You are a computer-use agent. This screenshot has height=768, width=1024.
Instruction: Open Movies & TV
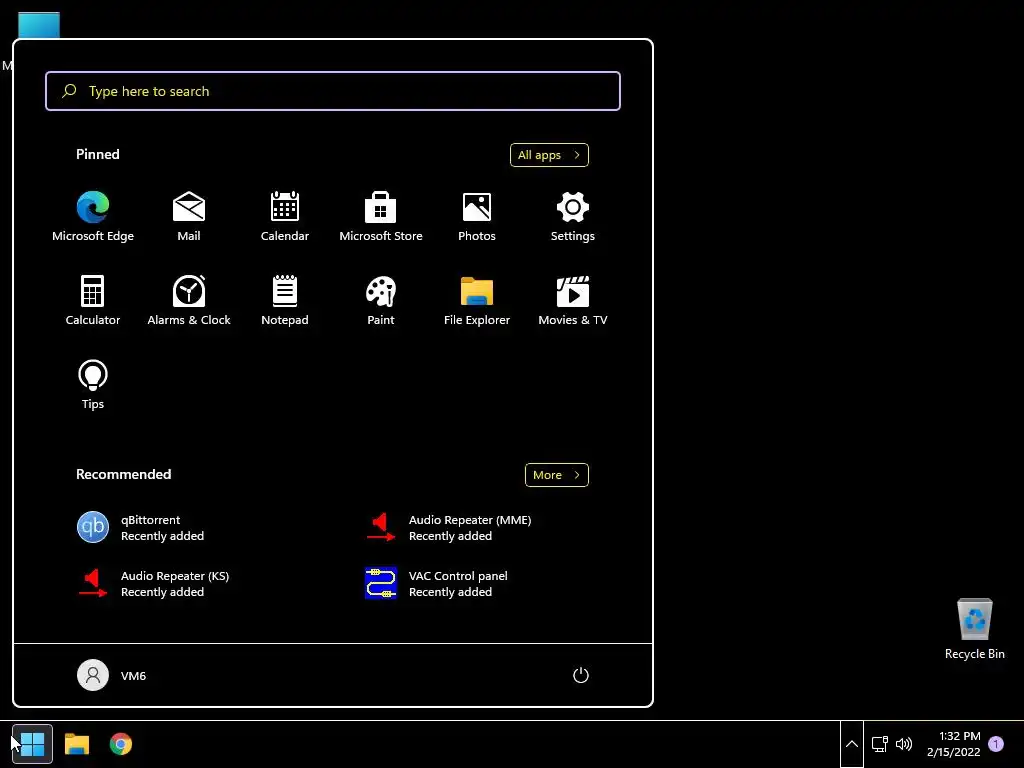[573, 300]
